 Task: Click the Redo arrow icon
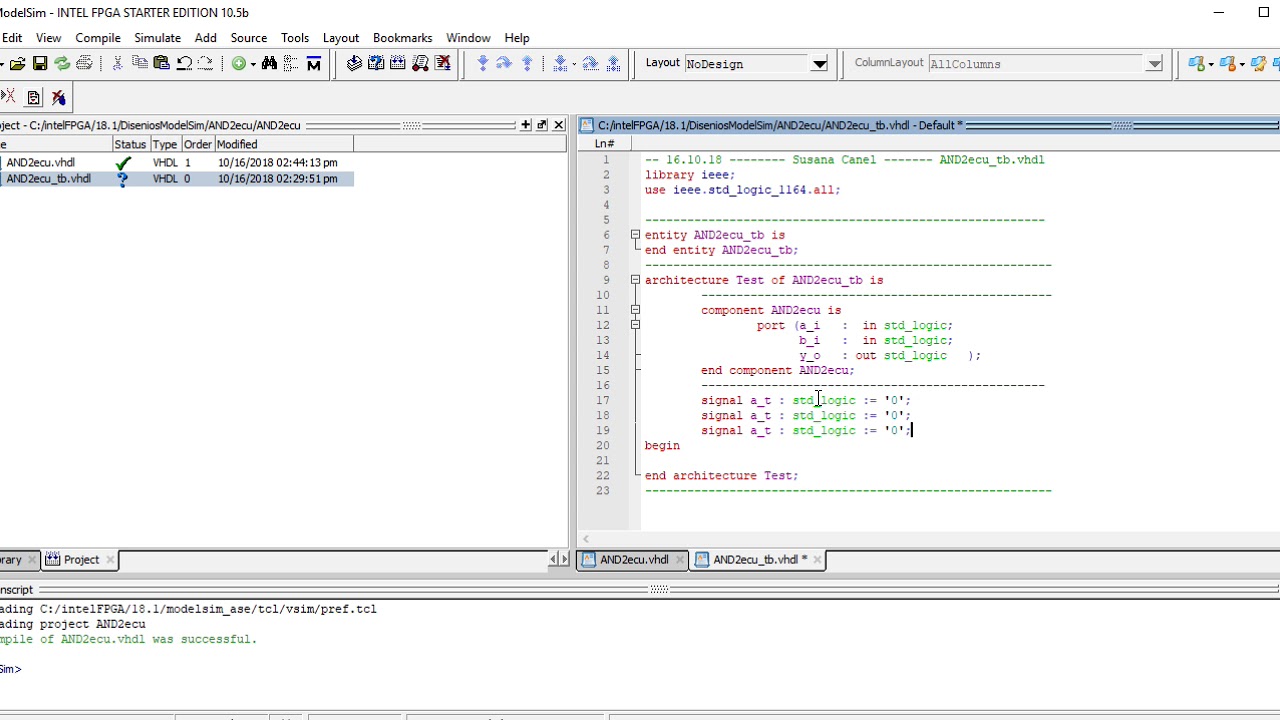[205, 64]
